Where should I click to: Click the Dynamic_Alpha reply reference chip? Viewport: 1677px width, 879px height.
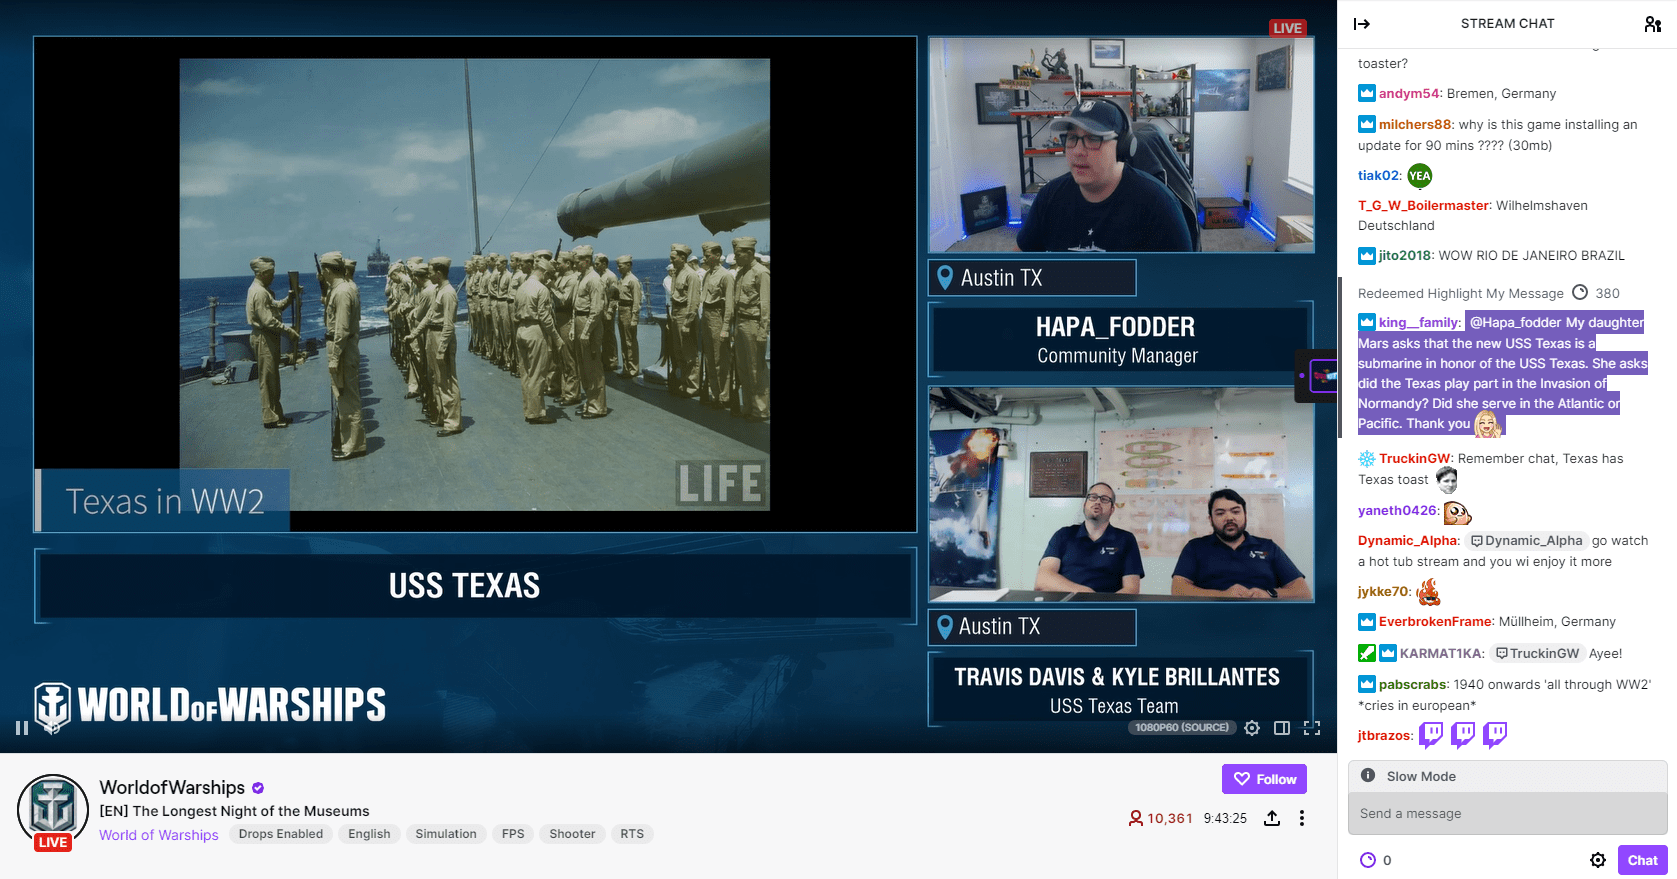click(x=1526, y=541)
